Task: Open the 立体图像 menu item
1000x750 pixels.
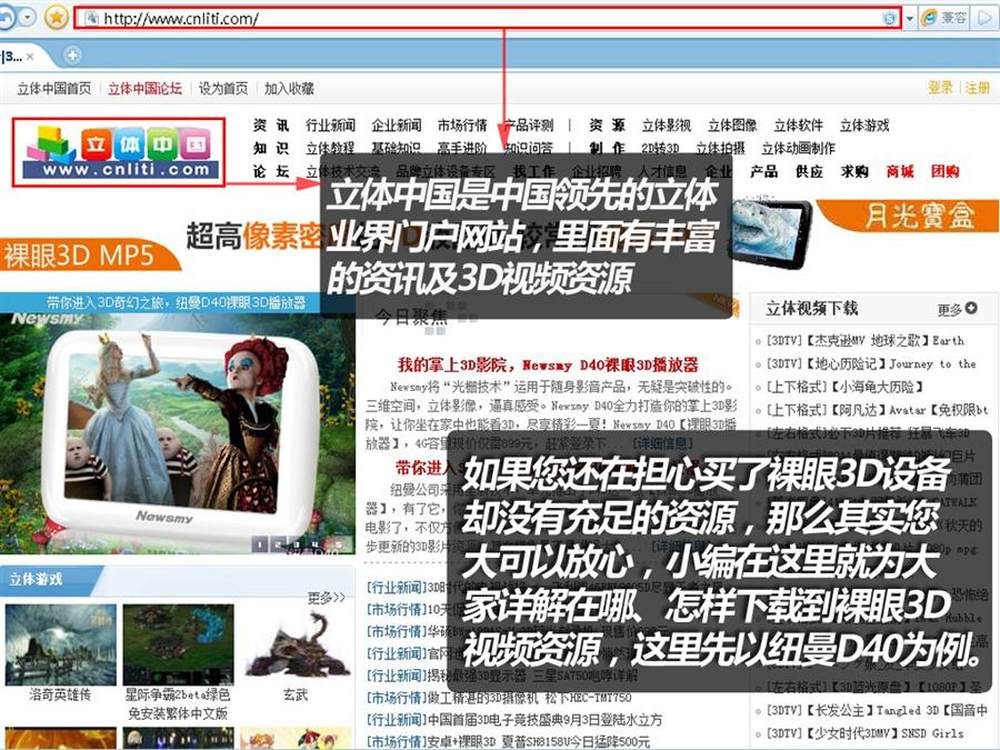Action: (732, 125)
